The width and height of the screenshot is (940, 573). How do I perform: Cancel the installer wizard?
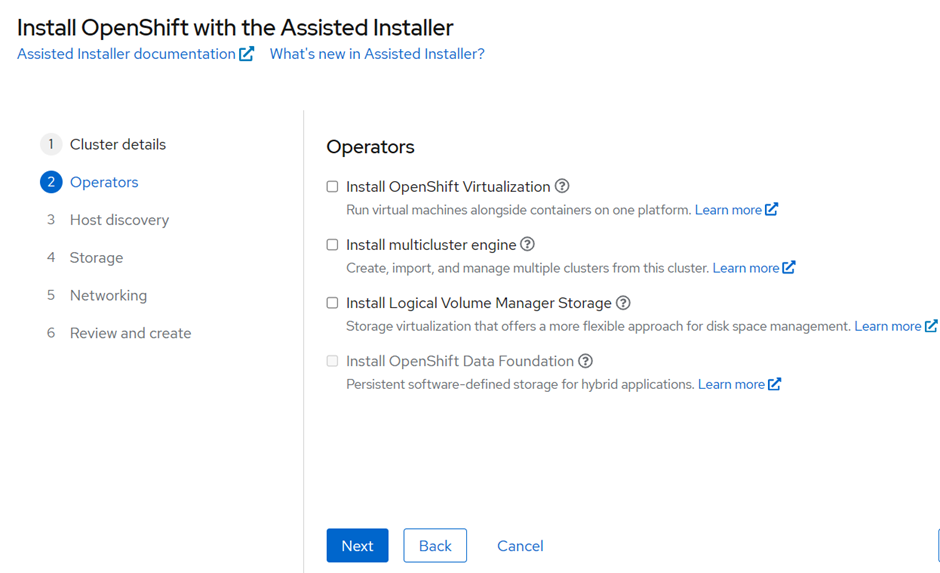click(x=520, y=546)
